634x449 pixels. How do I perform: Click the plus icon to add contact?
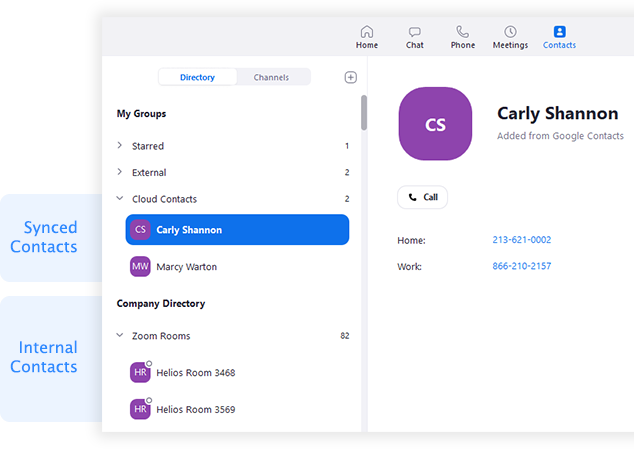point(350,77)
